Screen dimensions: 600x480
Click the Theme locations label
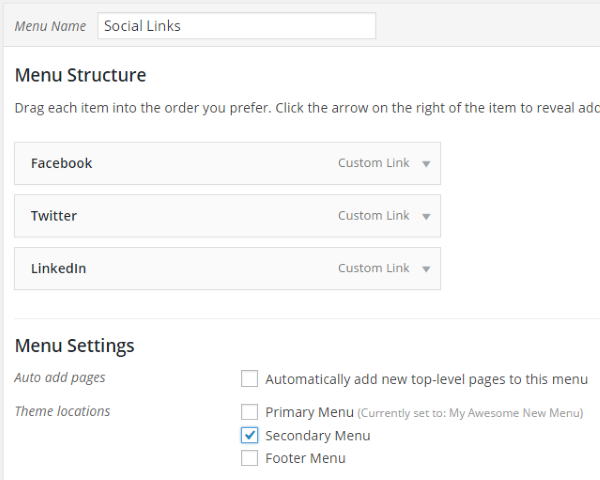62,411
